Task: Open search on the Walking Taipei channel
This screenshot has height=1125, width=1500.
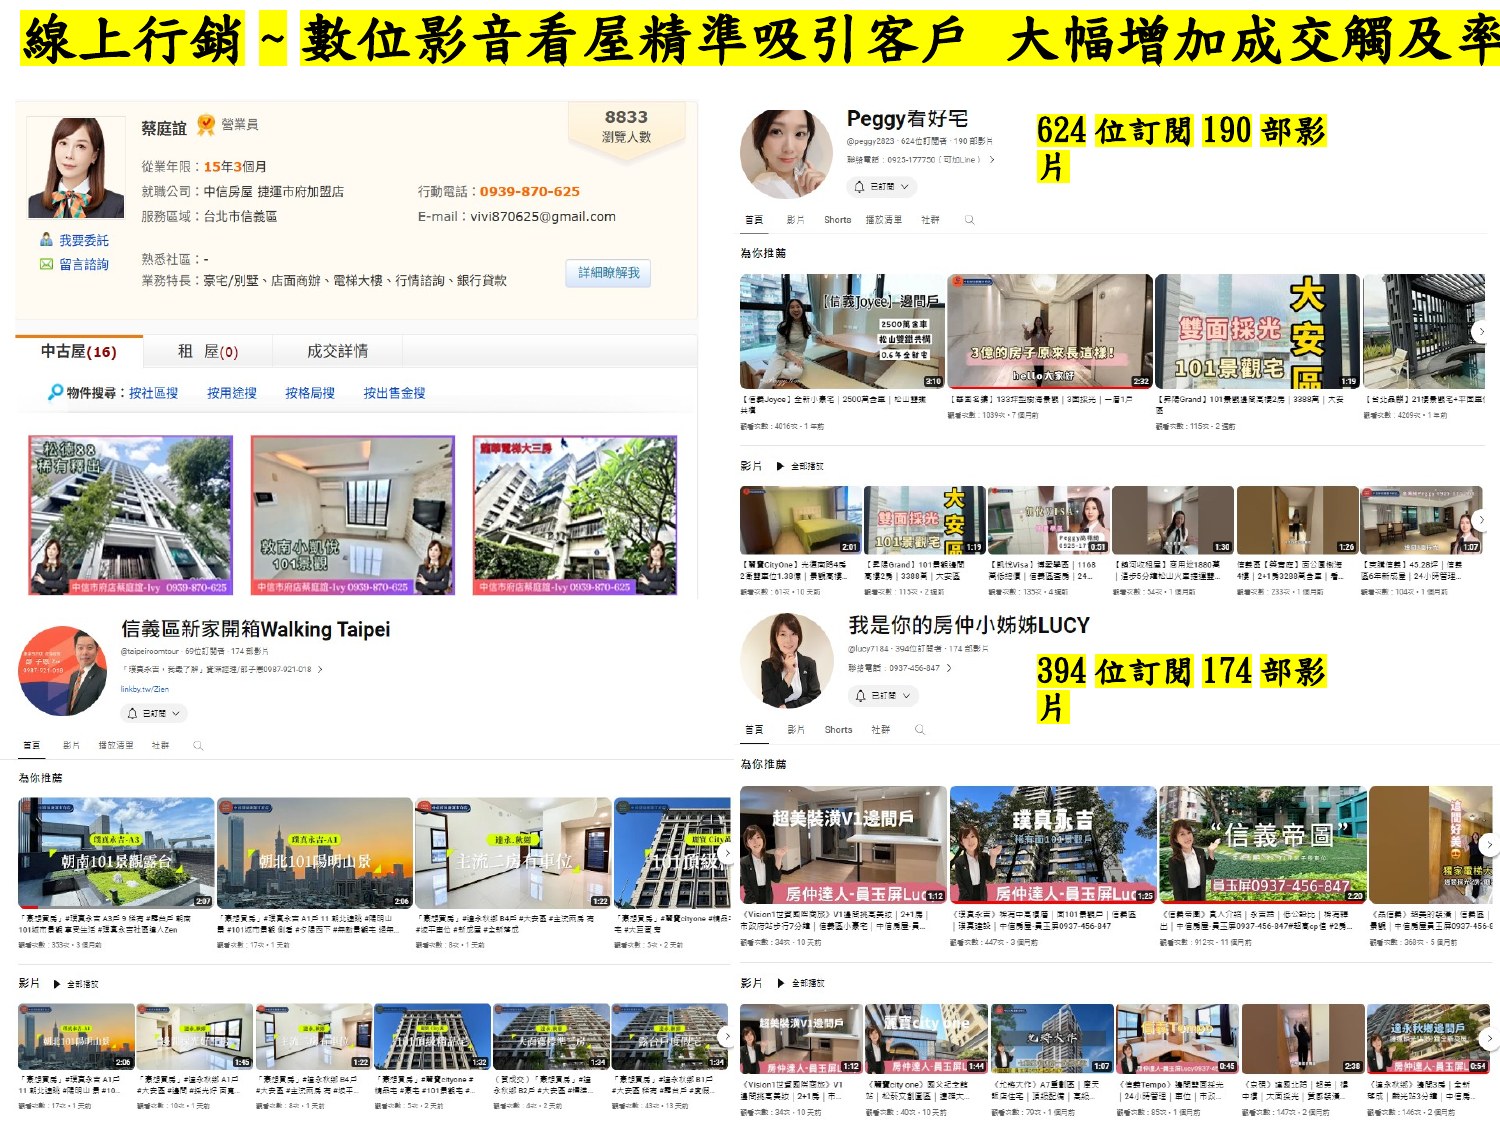Action: pyautogui.click(x=198, y=745)
